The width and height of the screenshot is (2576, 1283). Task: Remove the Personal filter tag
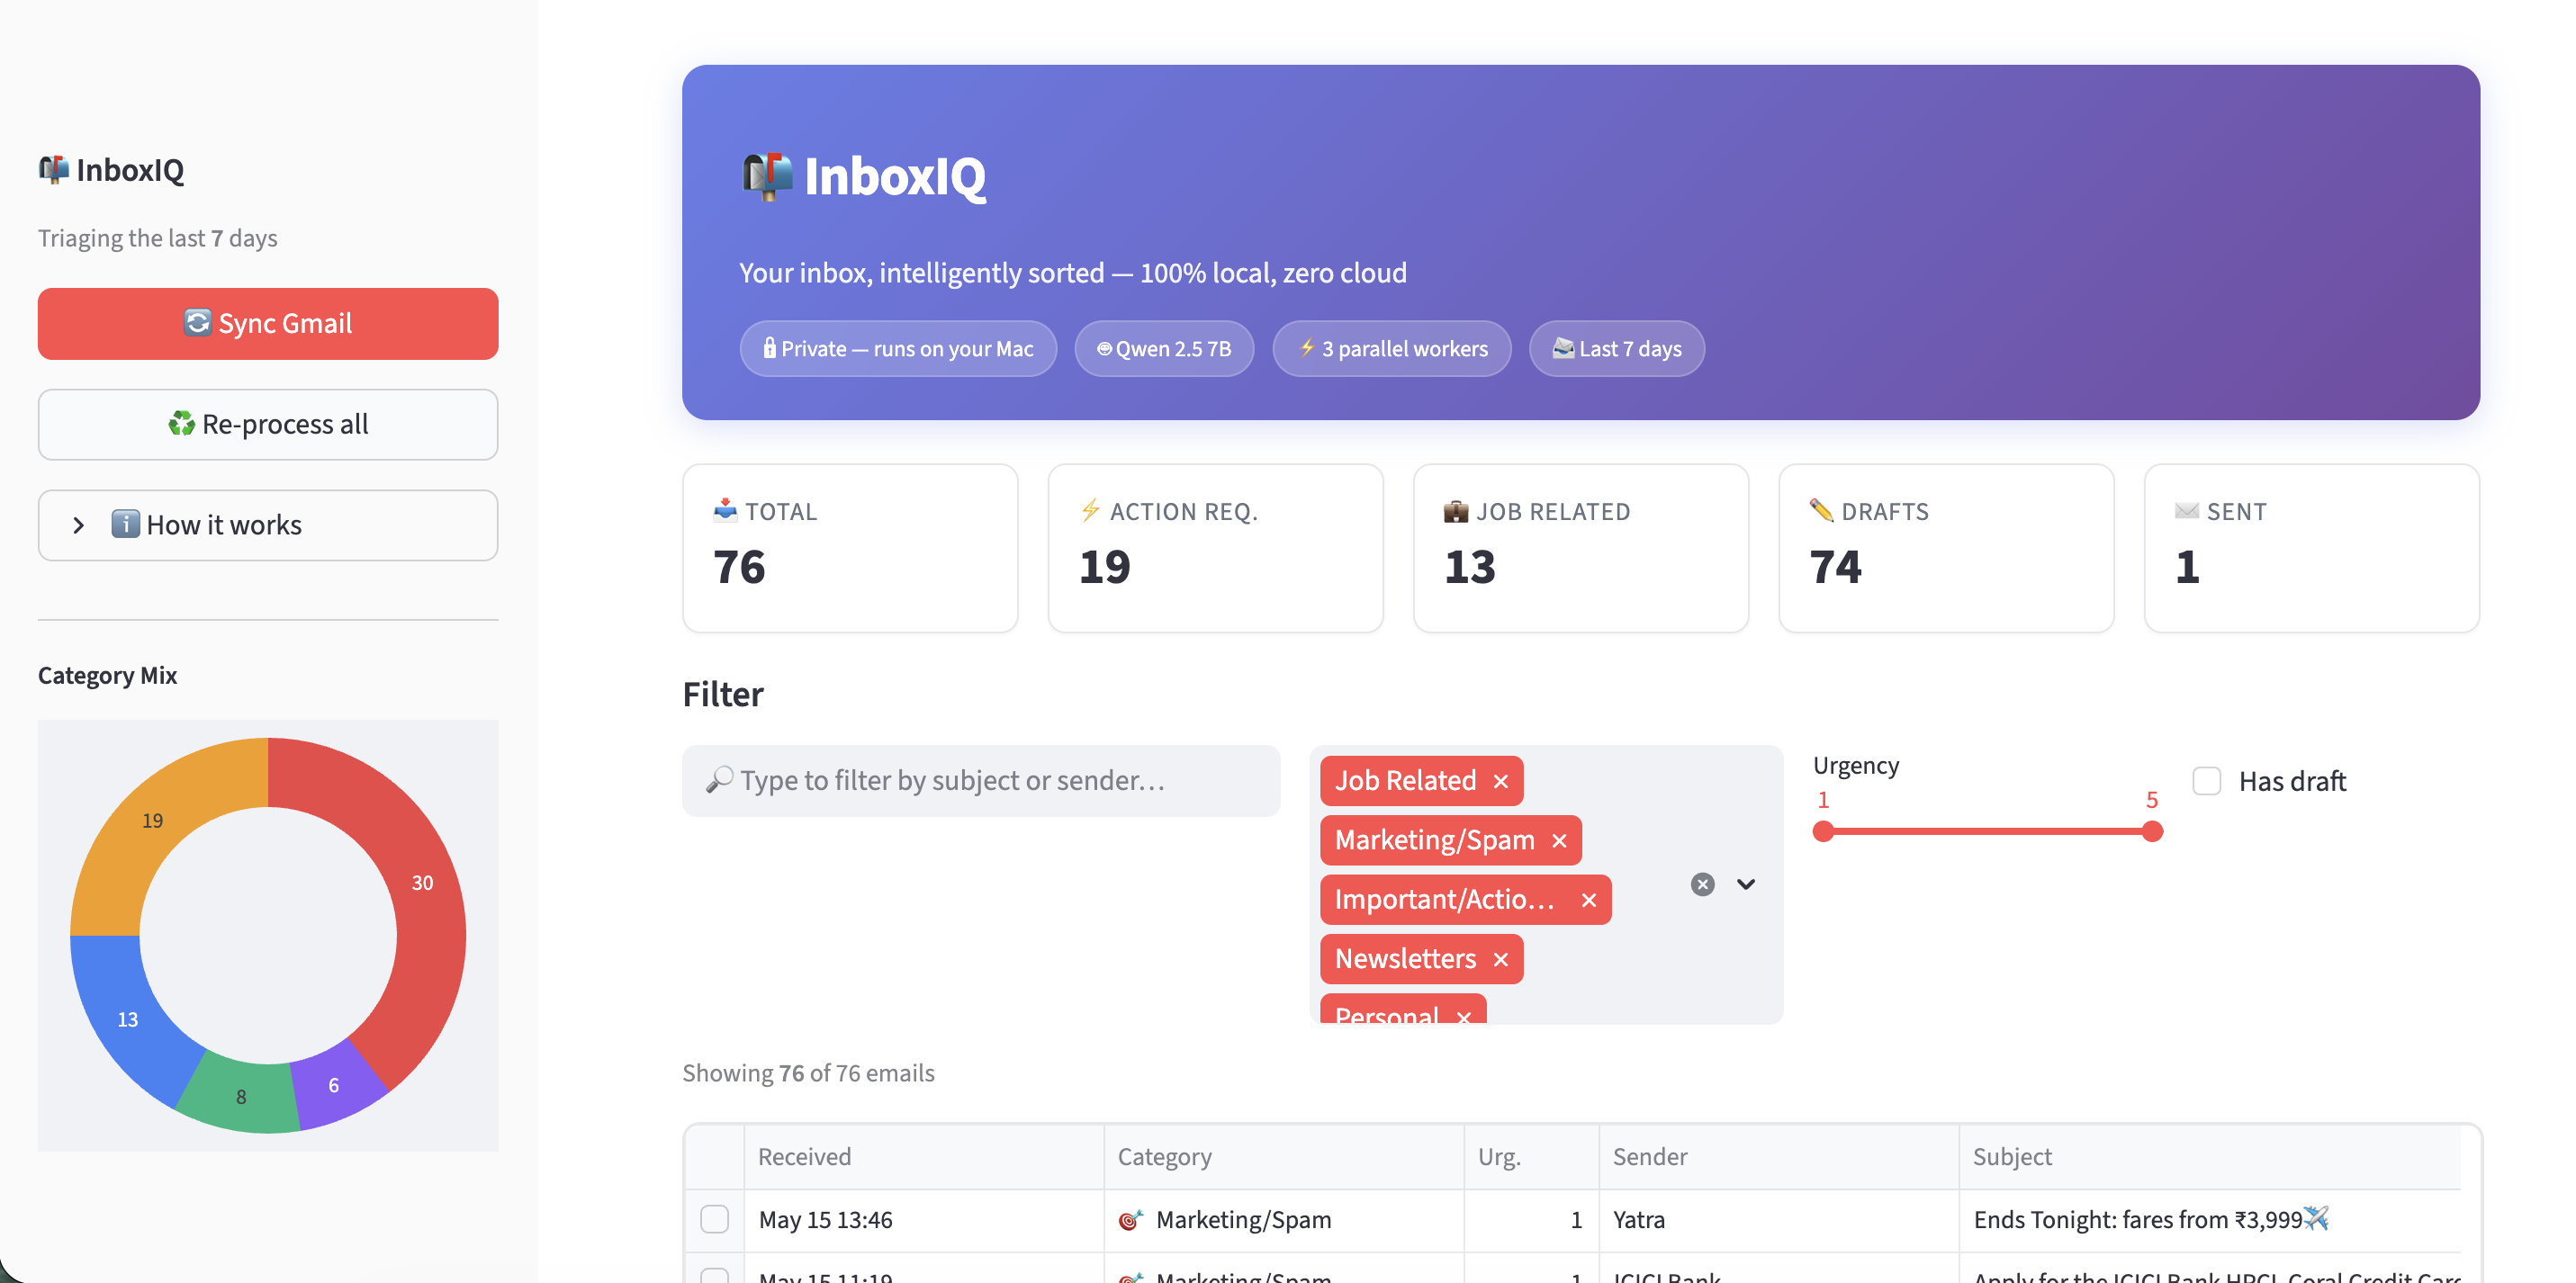(1464, 1017)
